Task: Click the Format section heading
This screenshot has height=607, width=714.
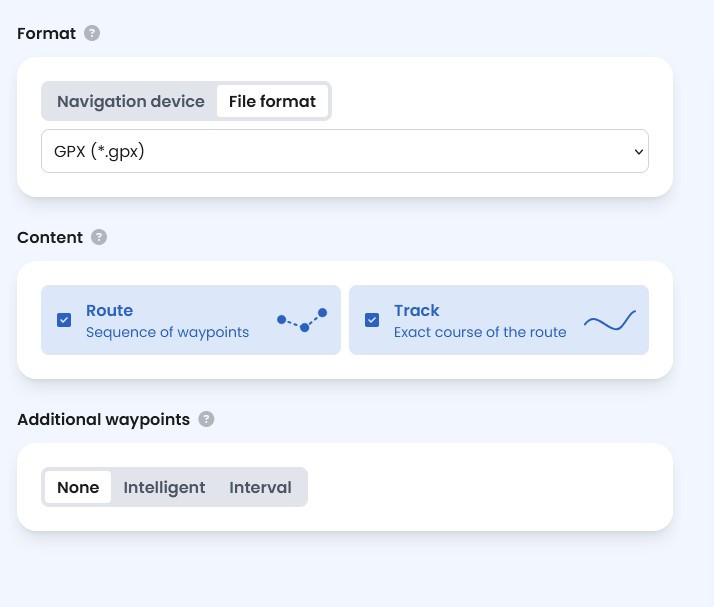Action: (46, 34)
